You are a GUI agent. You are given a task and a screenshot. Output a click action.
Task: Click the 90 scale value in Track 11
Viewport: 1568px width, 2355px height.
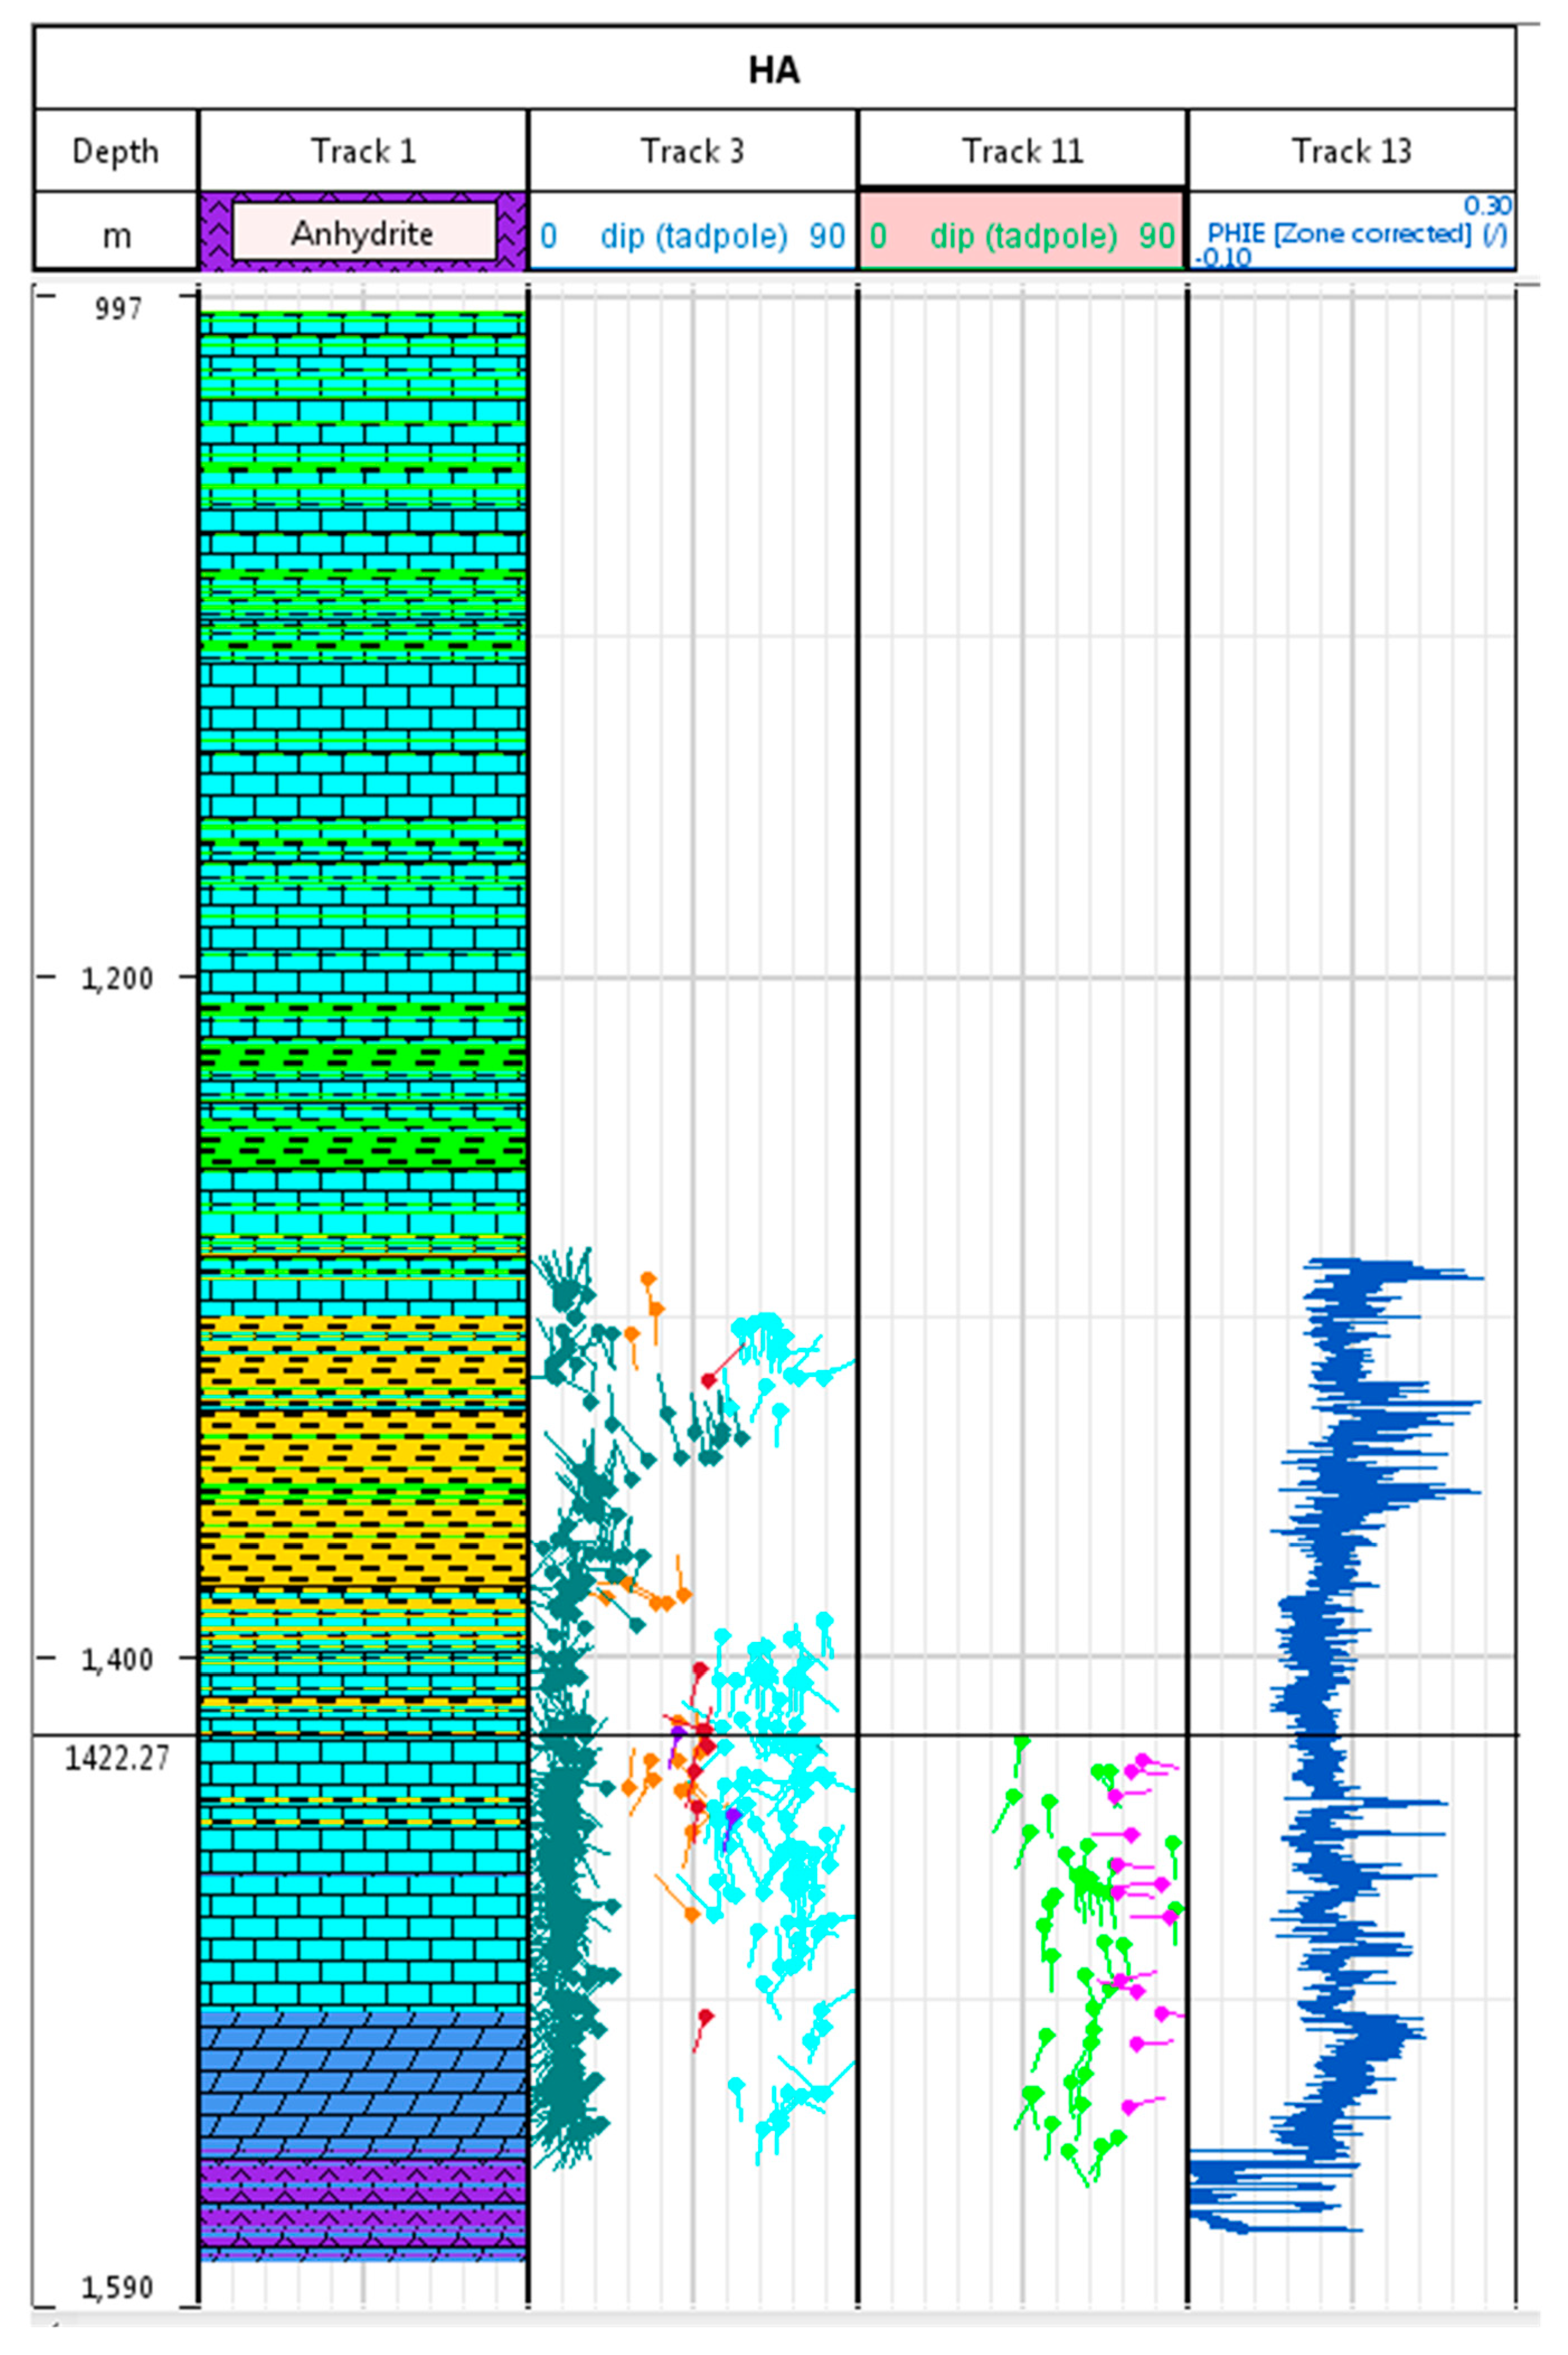pos(1157,236)
